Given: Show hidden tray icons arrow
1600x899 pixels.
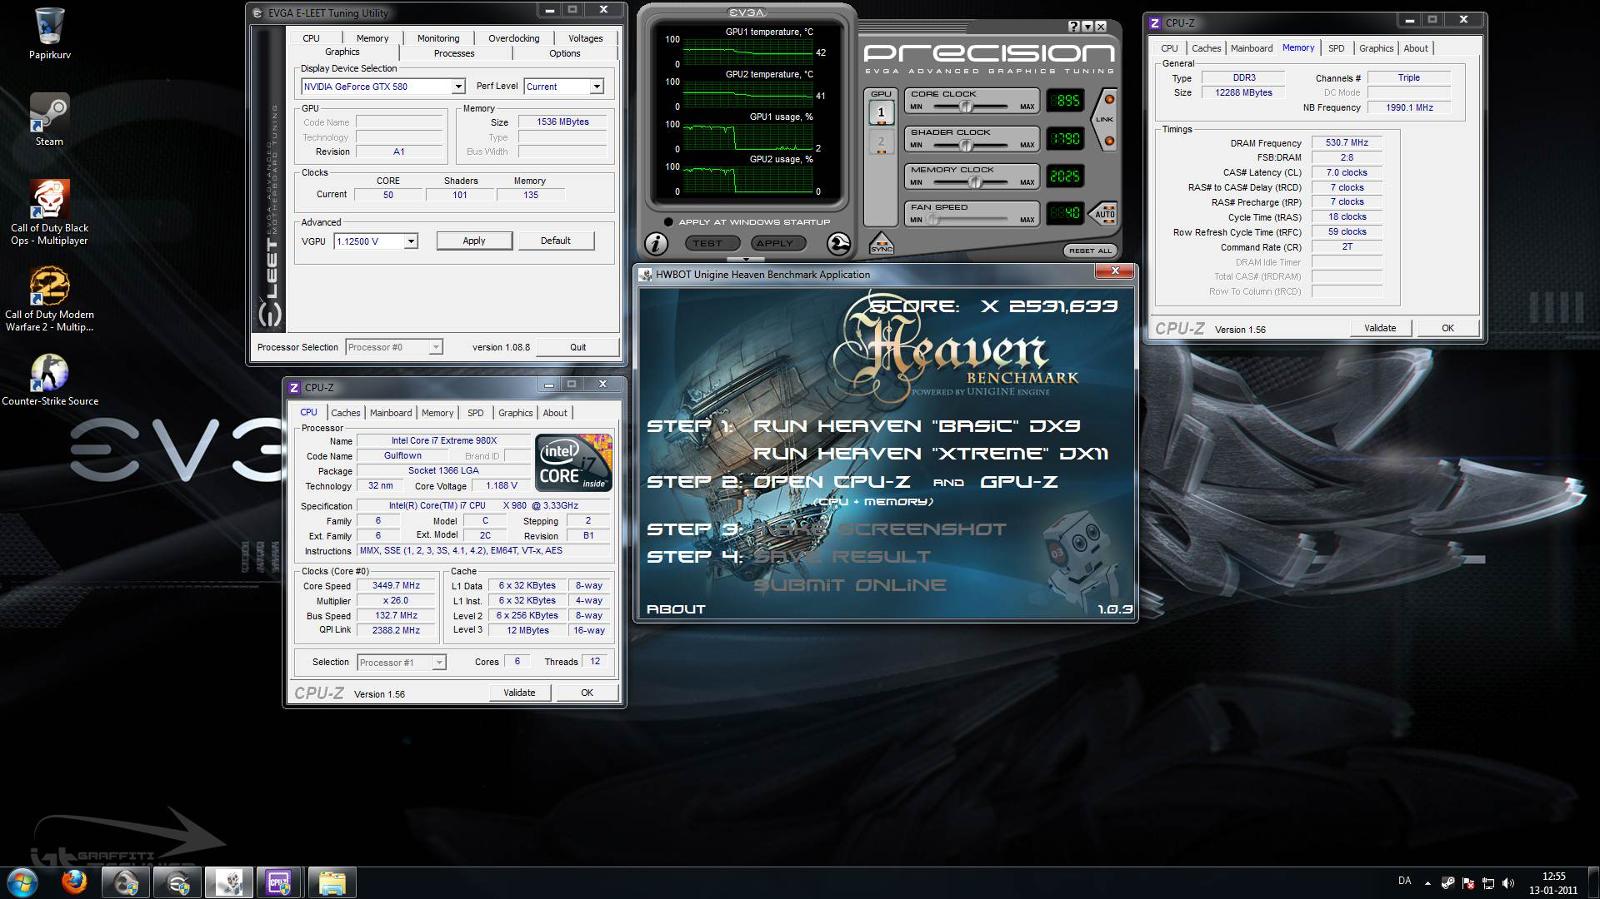Looking at the screenshot, I should pyautogui.click(x=1428, y=882).
